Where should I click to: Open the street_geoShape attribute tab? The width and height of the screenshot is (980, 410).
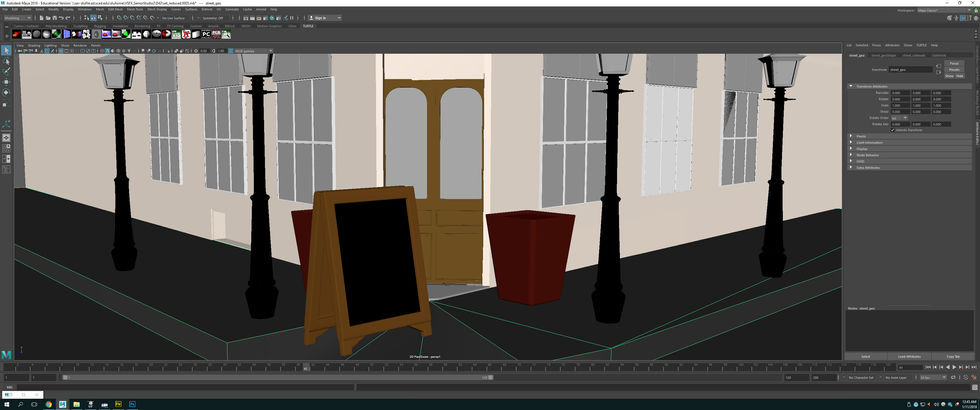point(884,55)
